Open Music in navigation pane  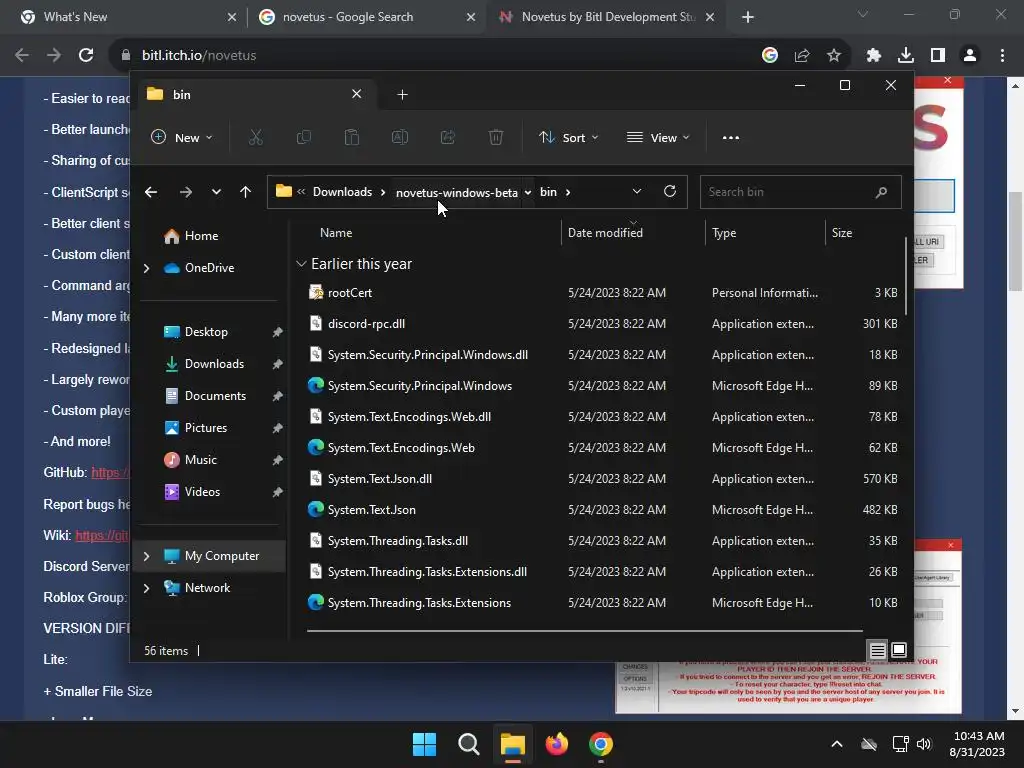(200, 460)
